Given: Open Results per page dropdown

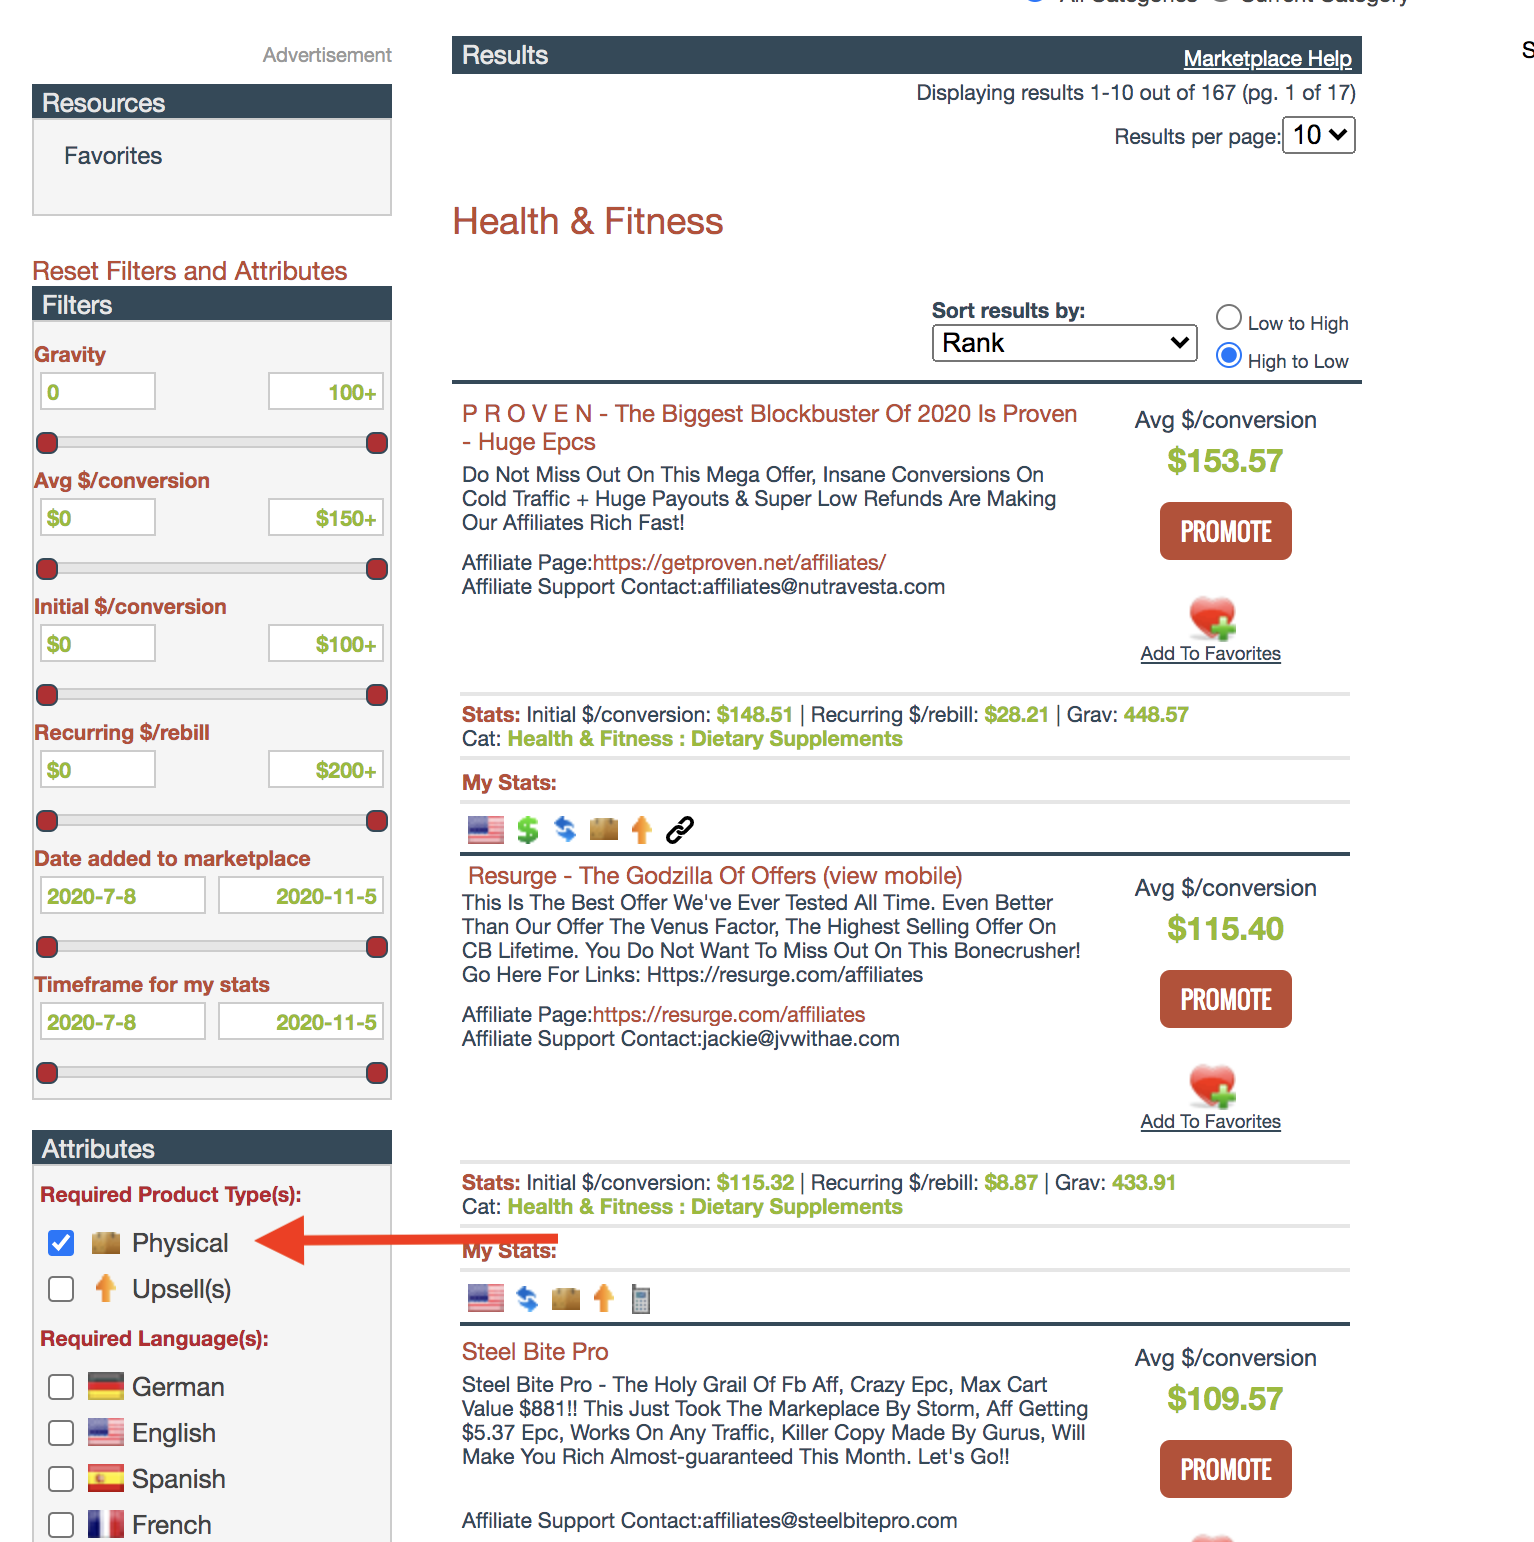Looking at the screenshot, I should coord(1319,135).
